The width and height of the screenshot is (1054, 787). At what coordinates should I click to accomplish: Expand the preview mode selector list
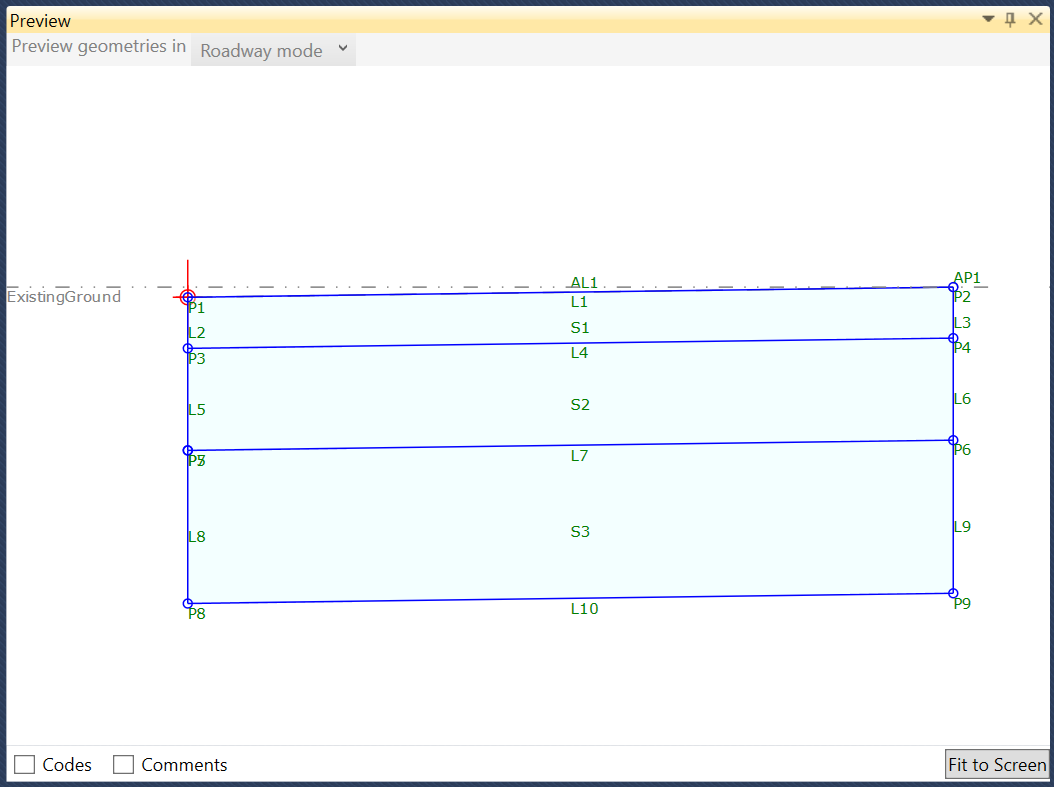pyautogui.click(x=341, y=49)
